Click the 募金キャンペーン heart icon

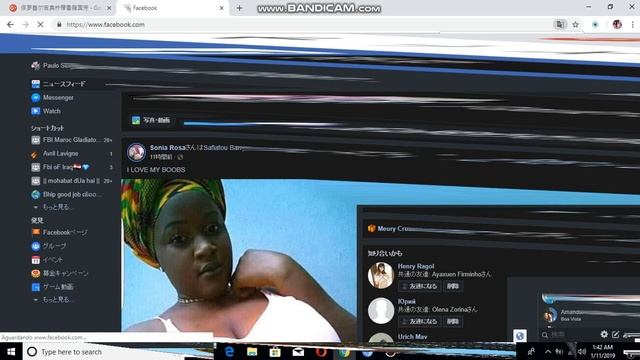click(36, 273)
